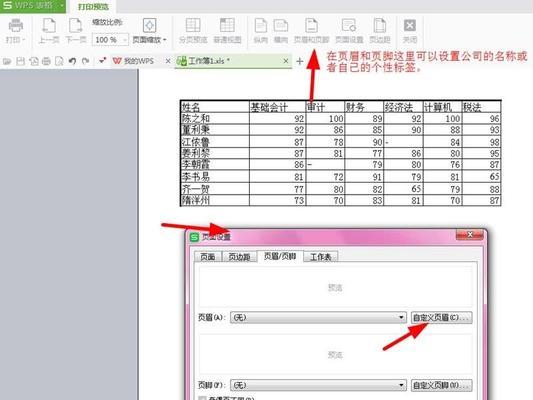Click the custom header (自定义页眉) button
Image resolution: width=533 pixels, height=400 pixels.
tap(441, 317)
